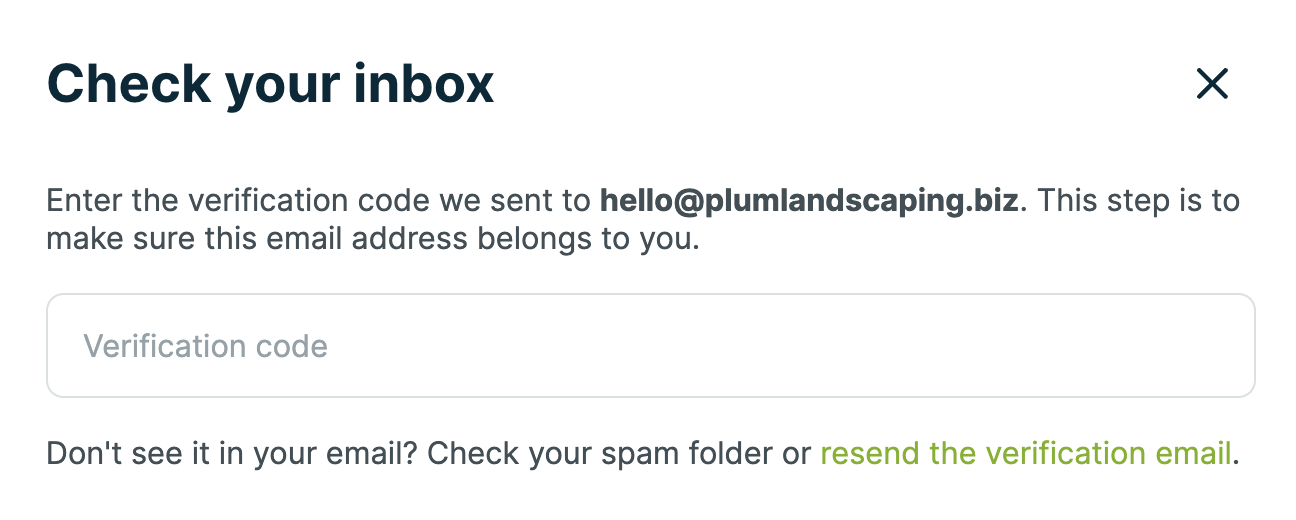Click the Verification code input field

pos(650,346)
